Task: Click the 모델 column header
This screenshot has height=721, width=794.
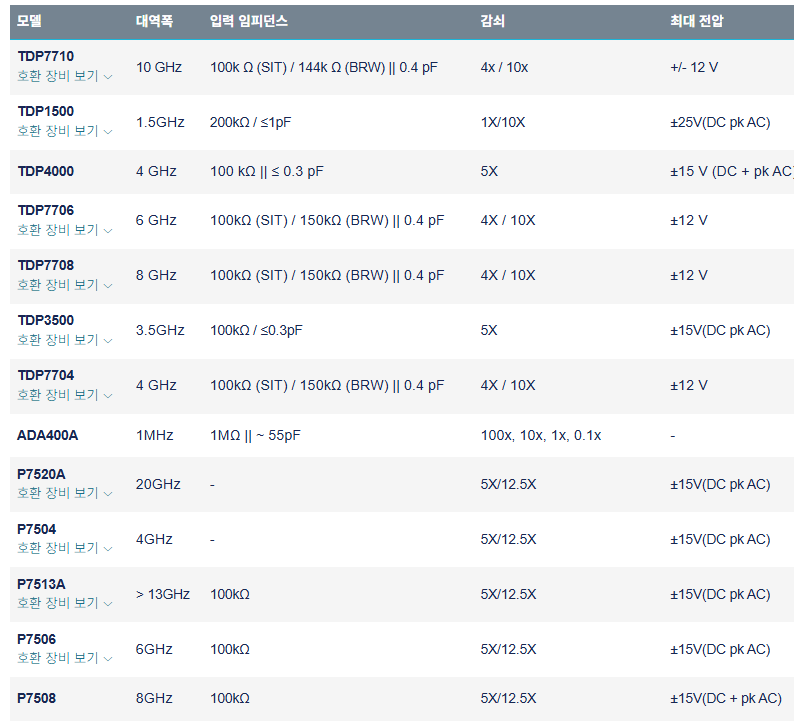Action: pos(29,21)
